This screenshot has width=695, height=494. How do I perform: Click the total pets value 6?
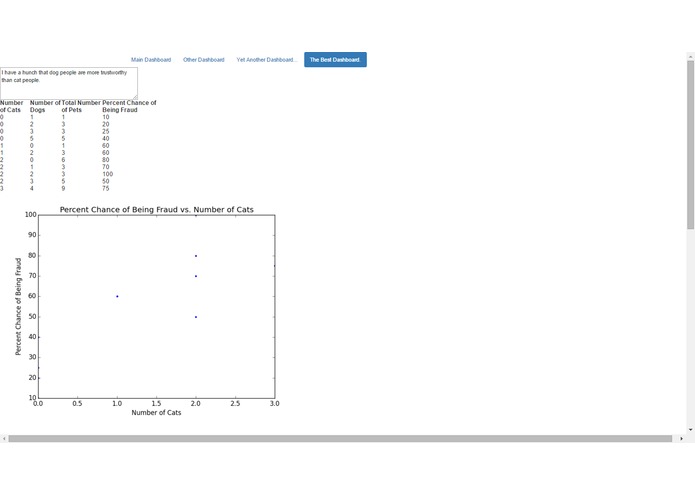[63, 160]
